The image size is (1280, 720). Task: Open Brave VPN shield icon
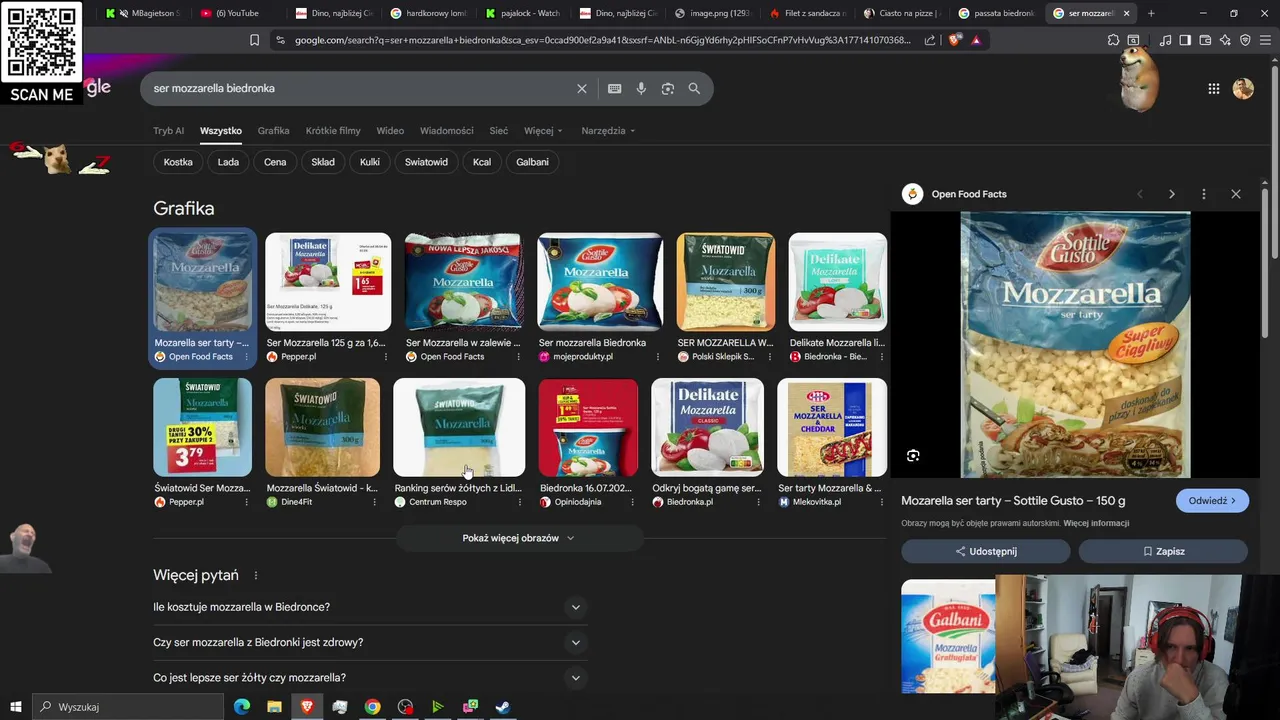[1245, 40]
